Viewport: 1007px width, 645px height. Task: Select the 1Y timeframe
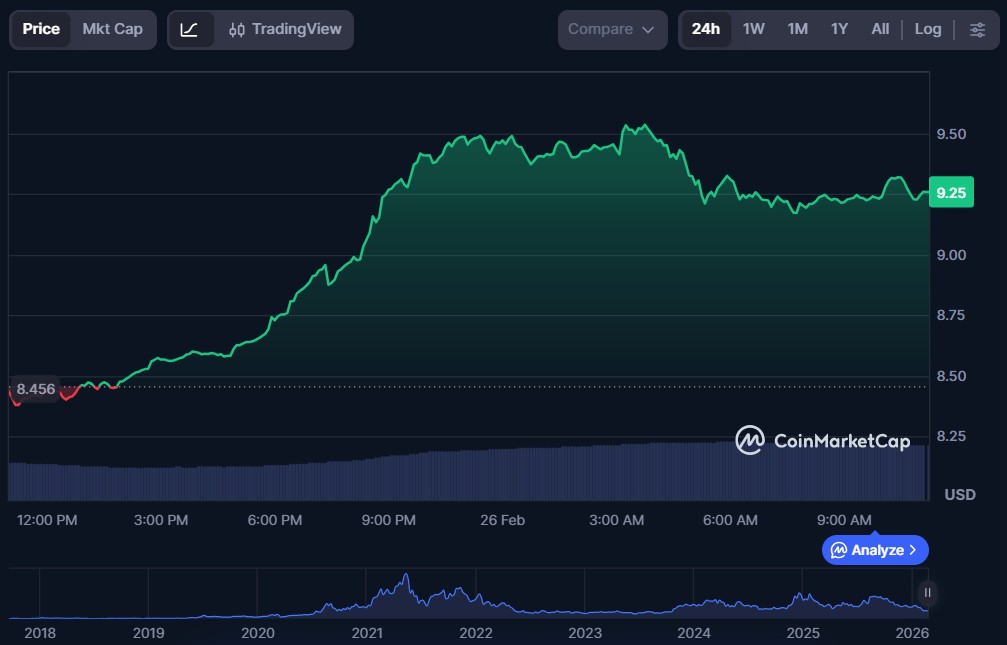[x=838, y=29]
